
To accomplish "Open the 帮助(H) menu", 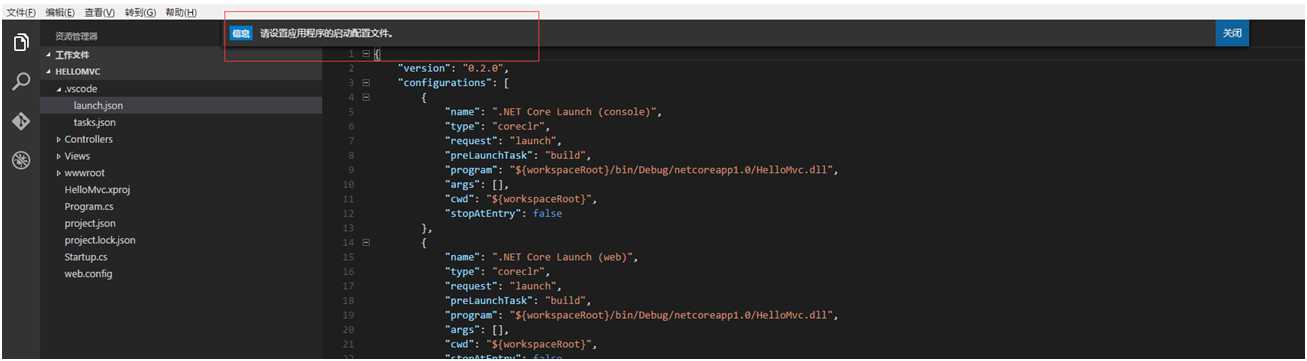I will pos(181,12).
